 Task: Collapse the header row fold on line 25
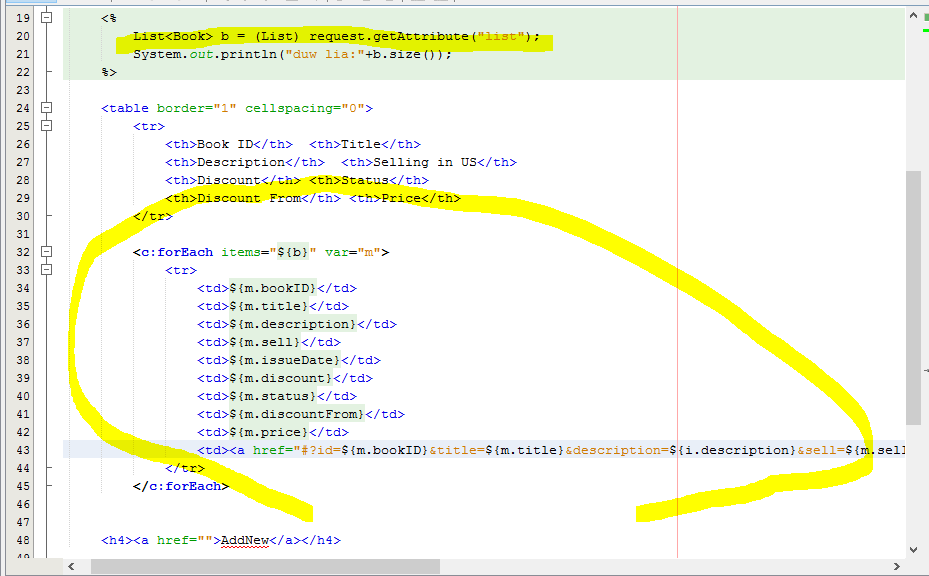[46, 126]
